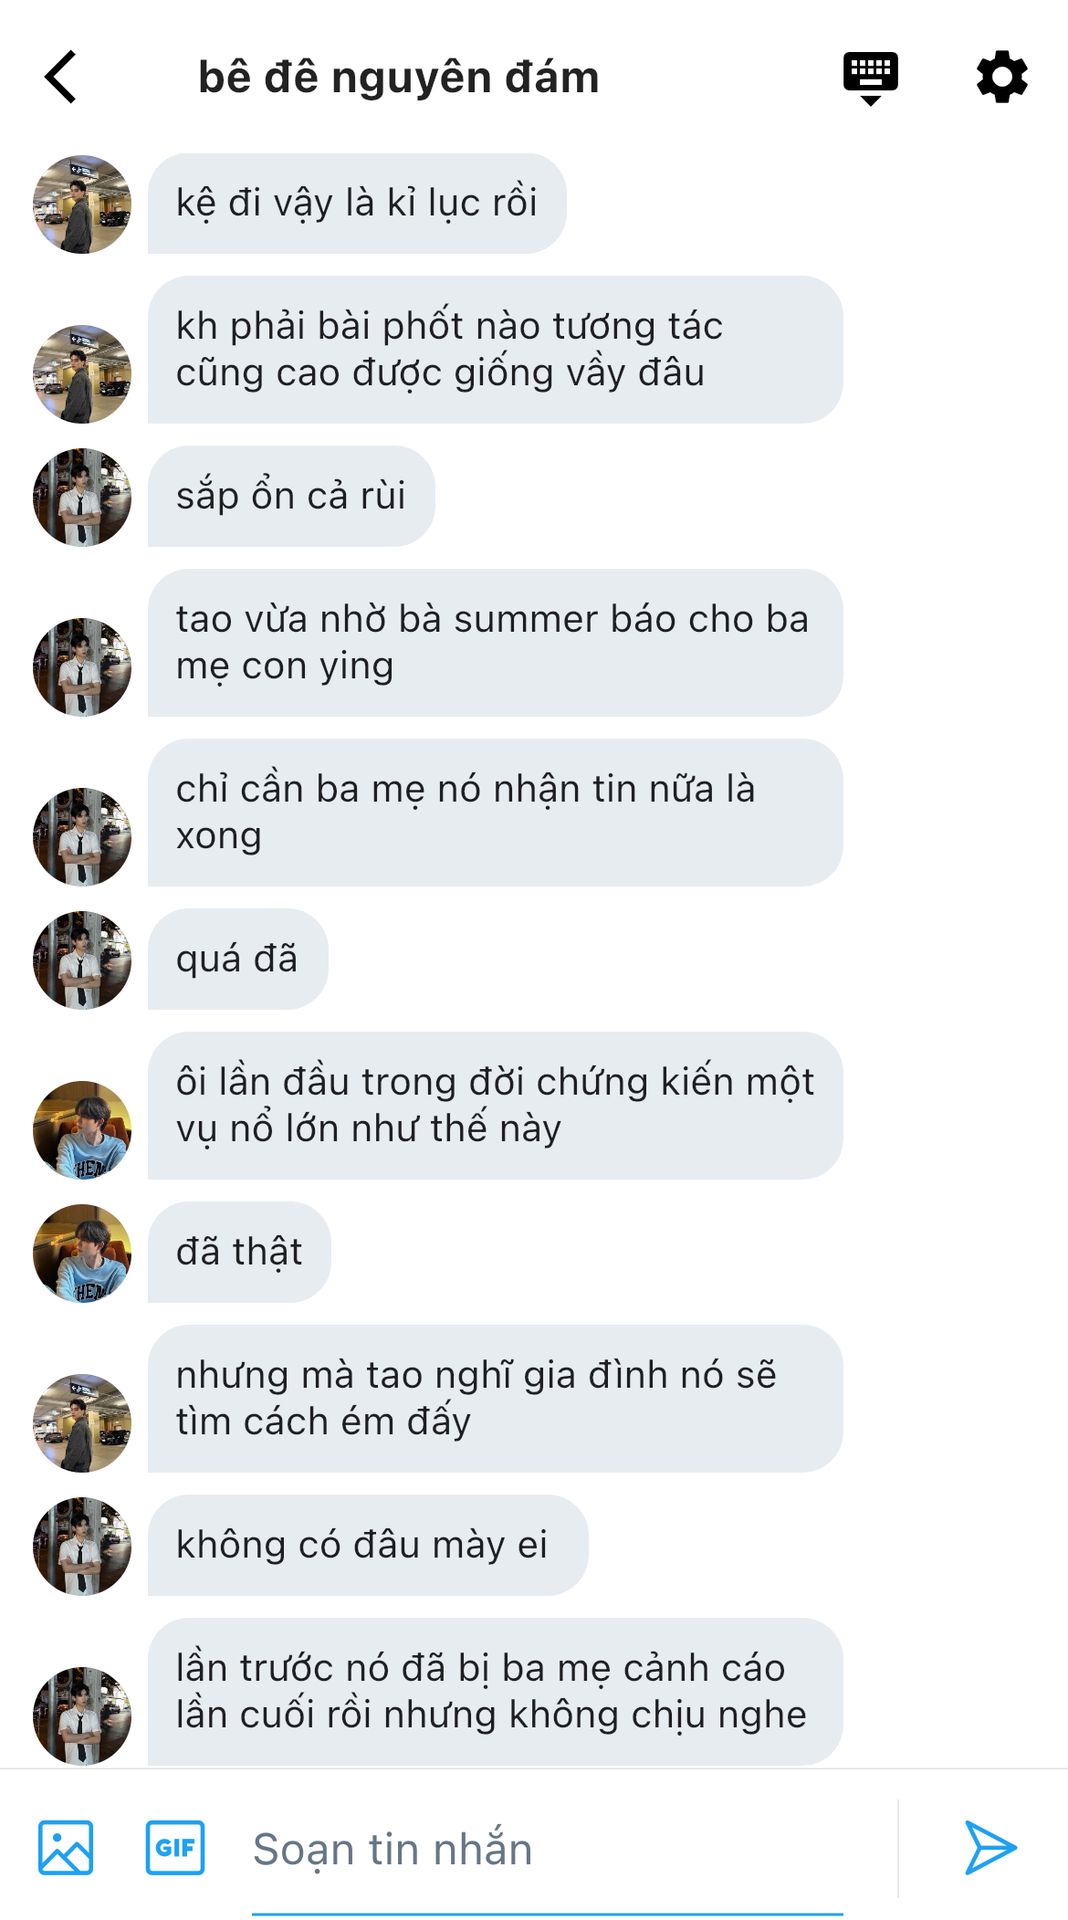Focus the 'Soạn tin nhắn' message field
This screenshot has height=1920, width=1068.
(x=547, y=1849)
